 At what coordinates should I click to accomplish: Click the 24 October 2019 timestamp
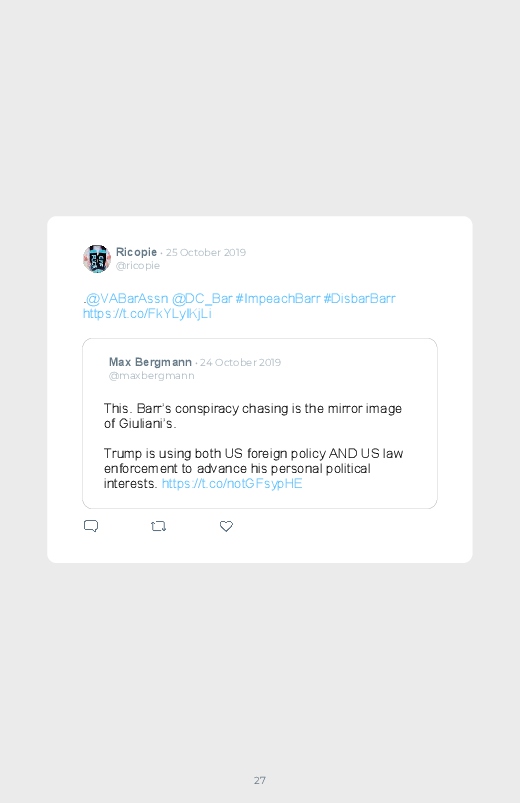click(240, 363)
